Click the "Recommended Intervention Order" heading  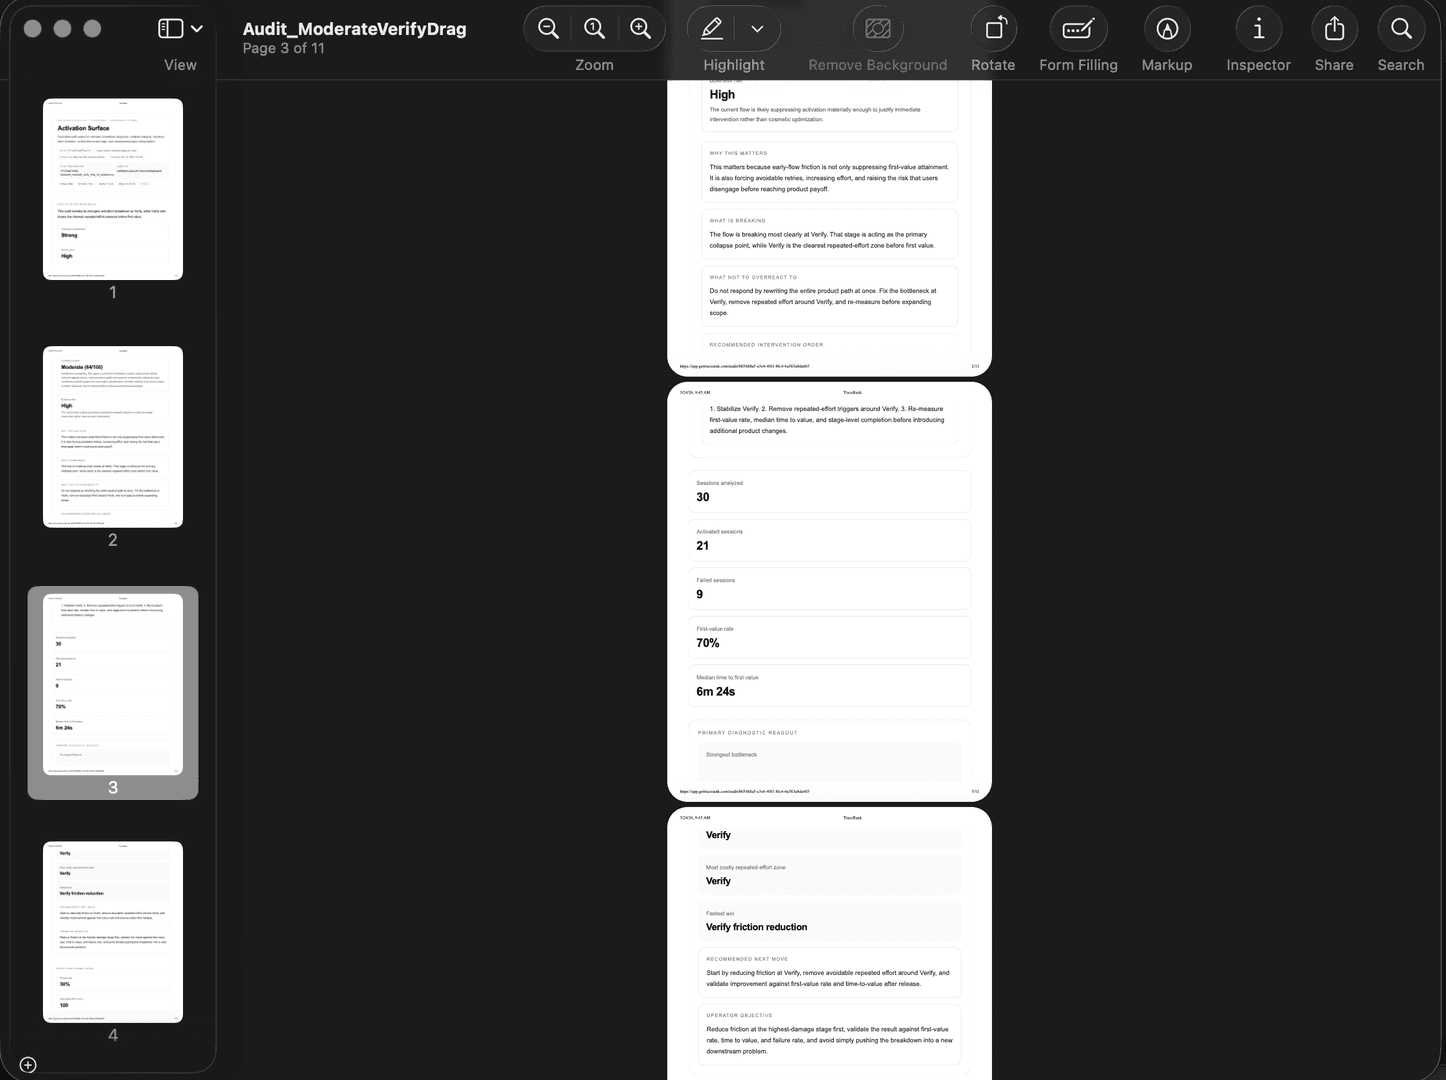(x=767, y=345)
